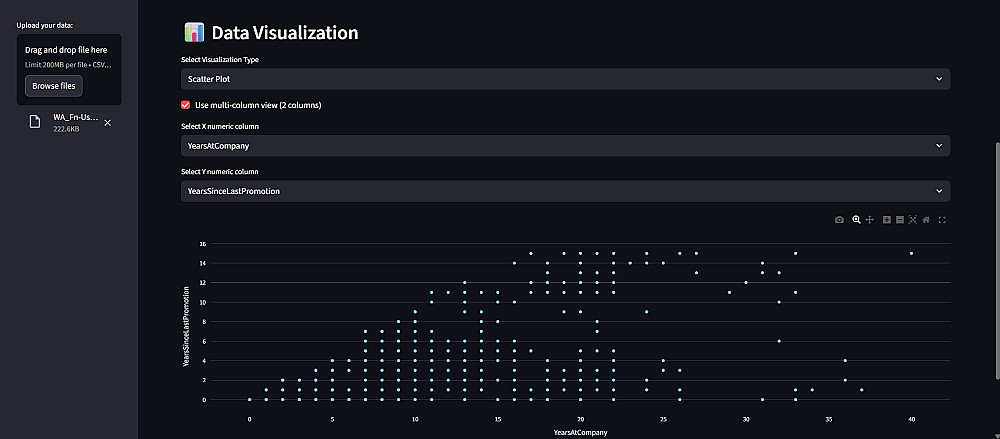The height and width of the screenshot is (439, 1000).
Task: Reset axes with the home icon
Action: tap(926, 219)
